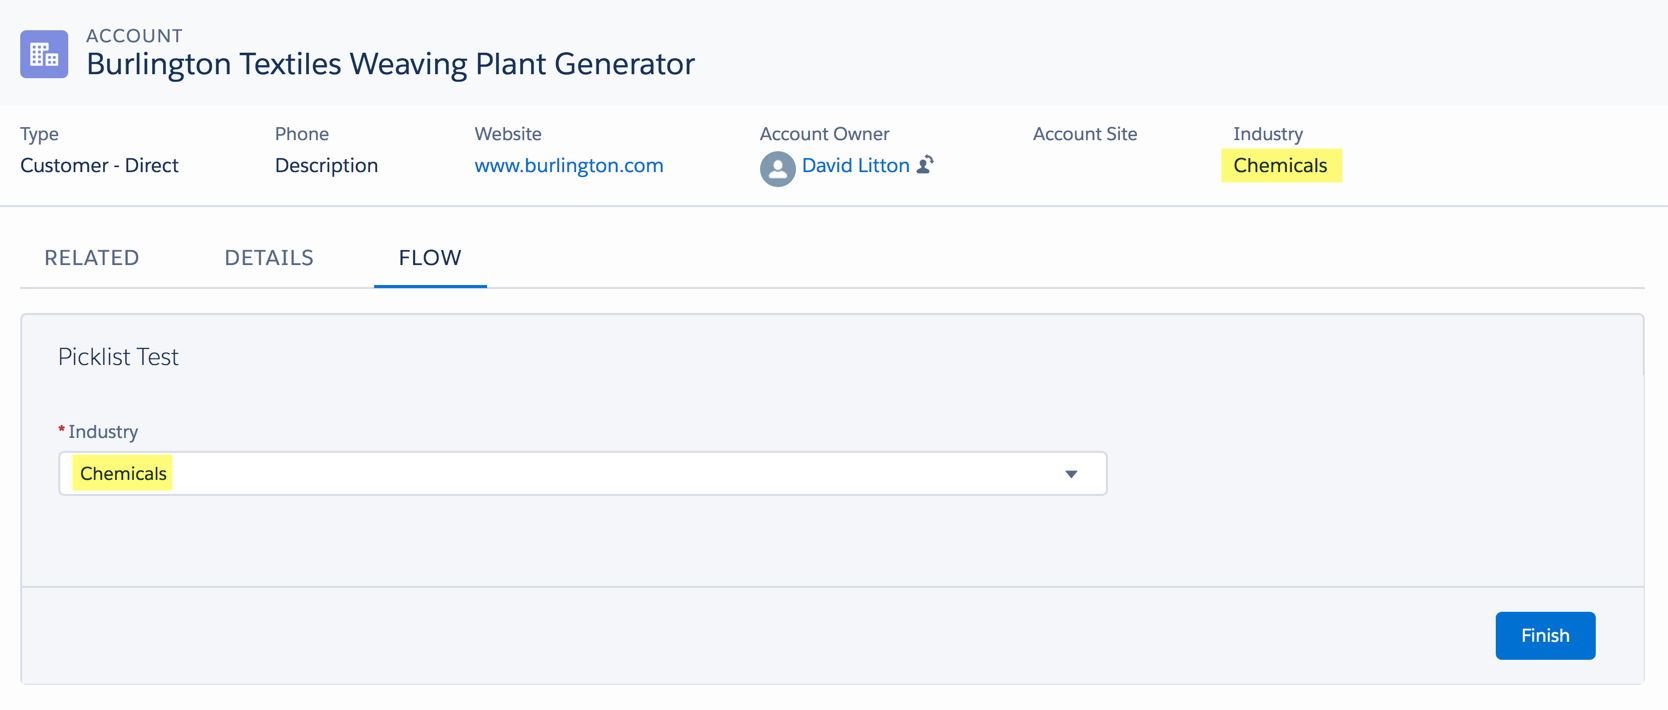Click the account building icon
Screen dimensions: 1668x710
44,54
